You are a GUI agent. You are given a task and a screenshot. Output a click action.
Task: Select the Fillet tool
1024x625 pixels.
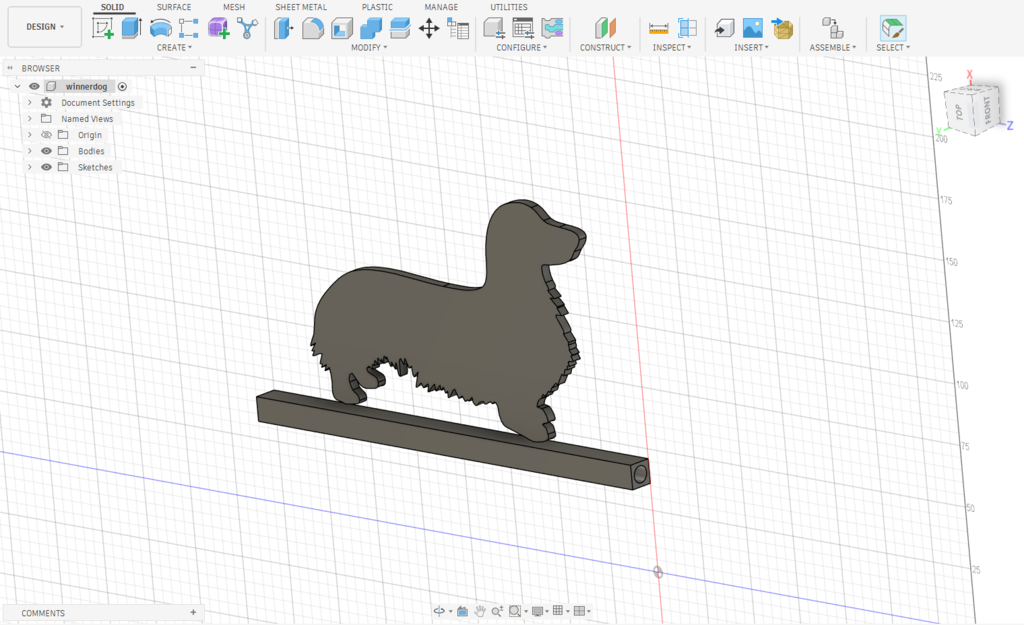pyautogui.click(x=313, y=28)
